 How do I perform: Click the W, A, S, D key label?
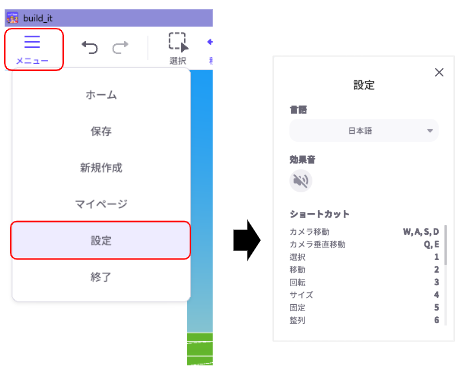tap(421, 232)
